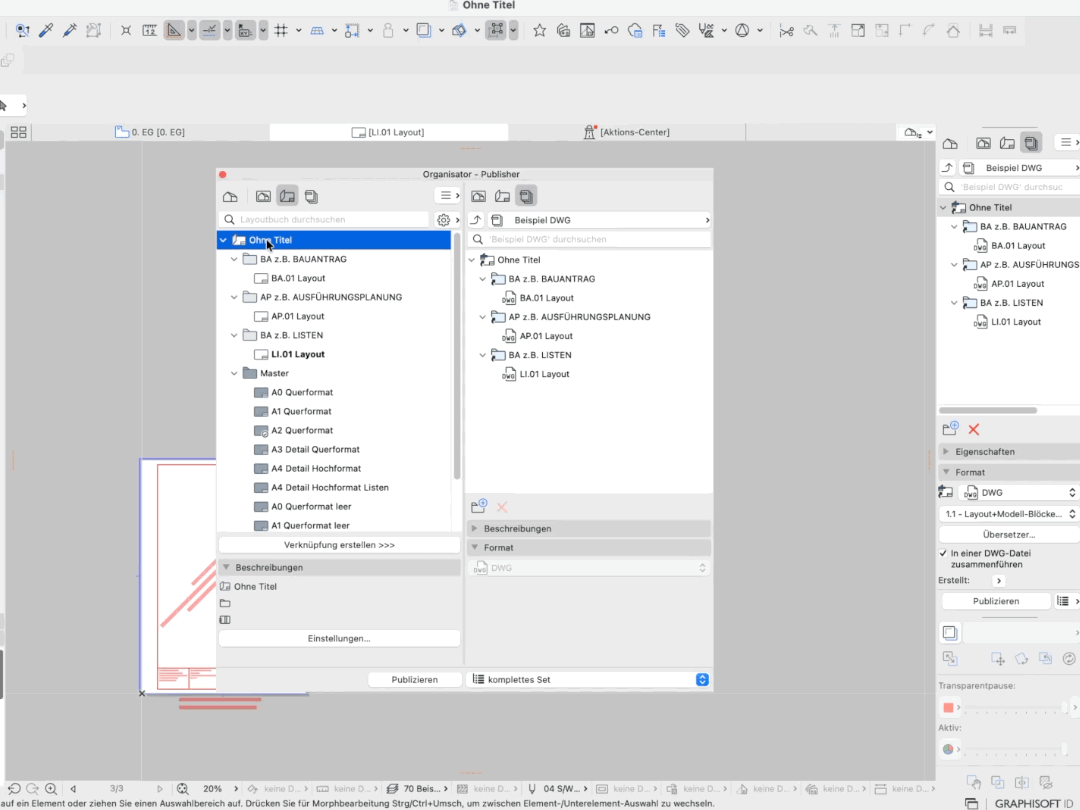This screenshot has height=810, width=1080.
Task: Open Publisher Sets view in Organizer right pane
Action: coord(526,196)
